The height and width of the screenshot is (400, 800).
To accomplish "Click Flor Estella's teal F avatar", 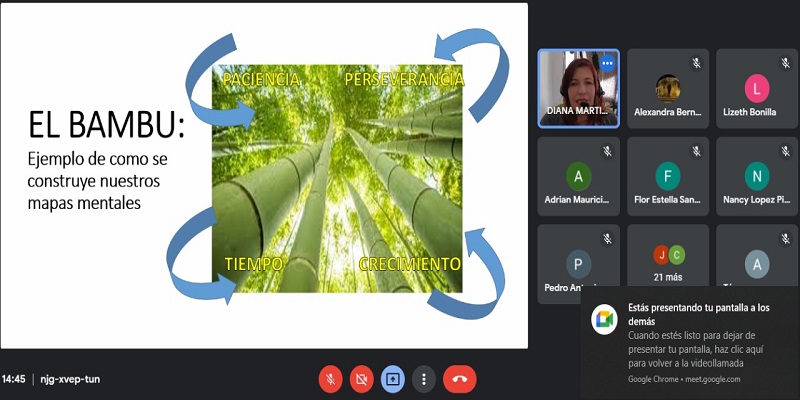I will (x=667, y=176).
